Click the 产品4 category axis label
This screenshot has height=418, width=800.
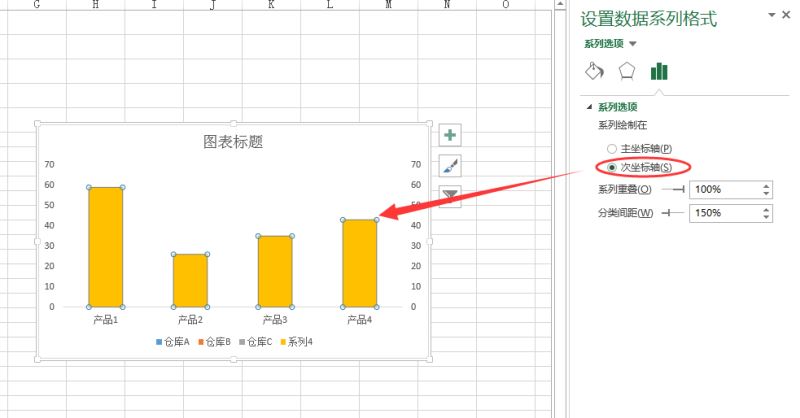(360, 320)
